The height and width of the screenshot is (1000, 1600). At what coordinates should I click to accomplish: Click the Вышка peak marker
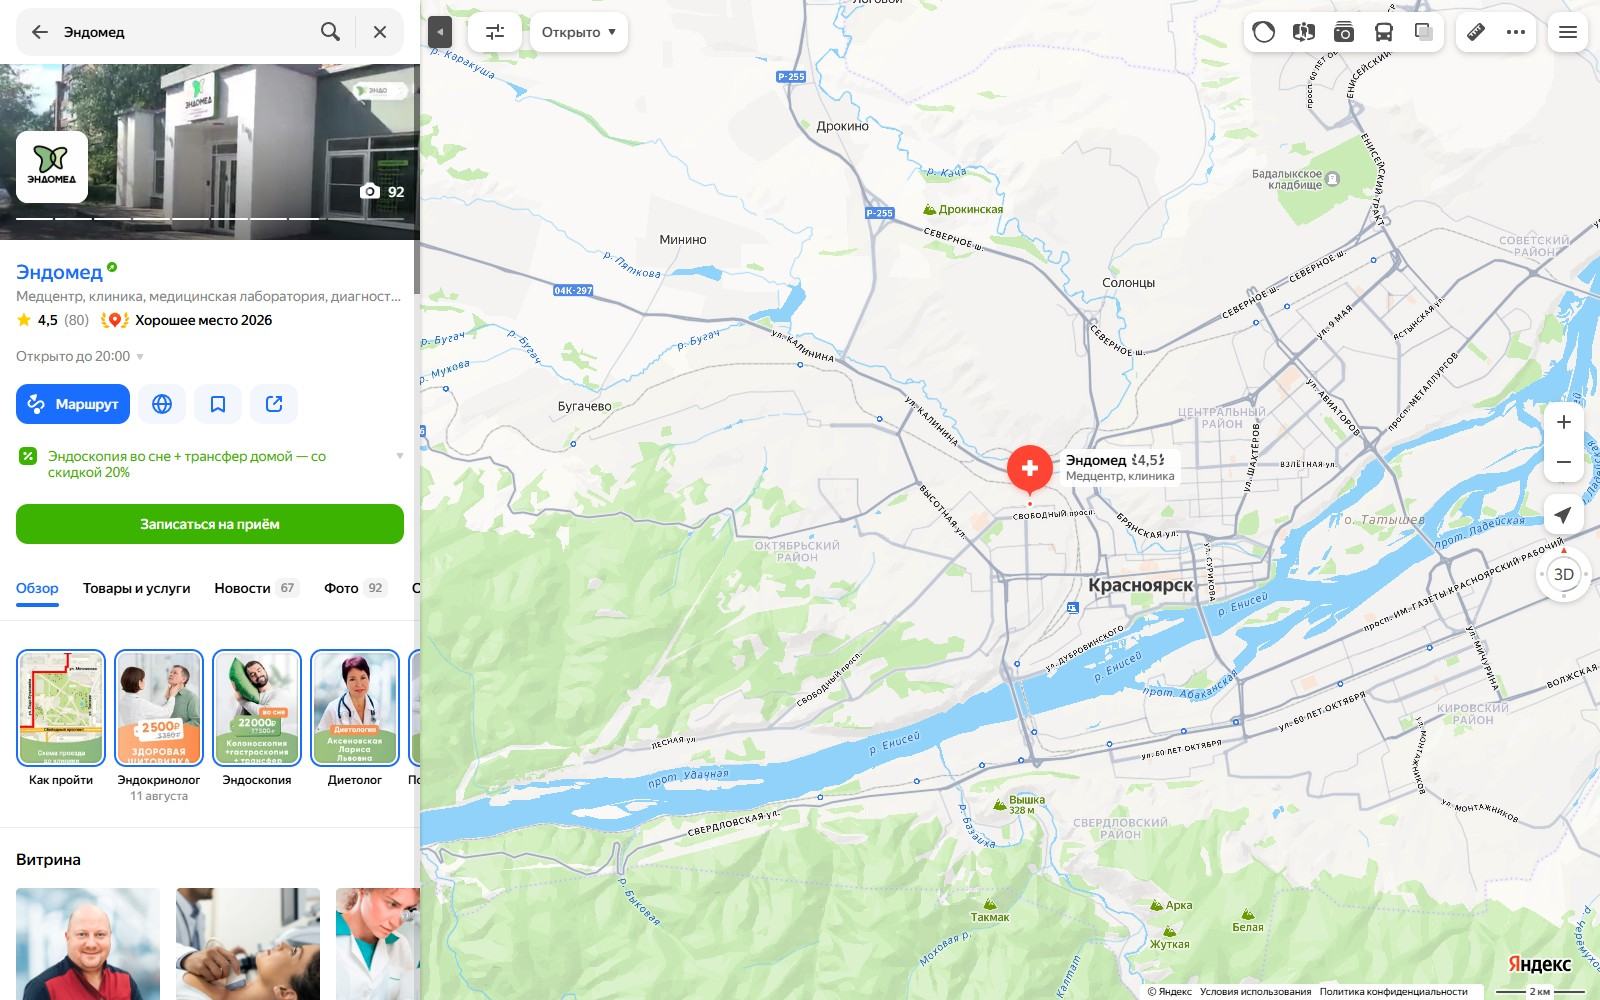coord(1019,803)
